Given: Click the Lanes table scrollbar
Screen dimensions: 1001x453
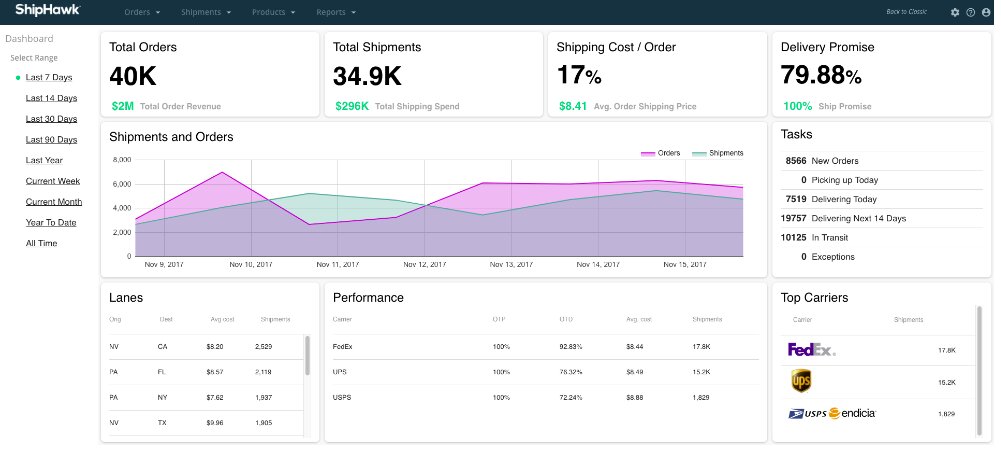Looking at the screenshot, I should (x=307, y=356).
